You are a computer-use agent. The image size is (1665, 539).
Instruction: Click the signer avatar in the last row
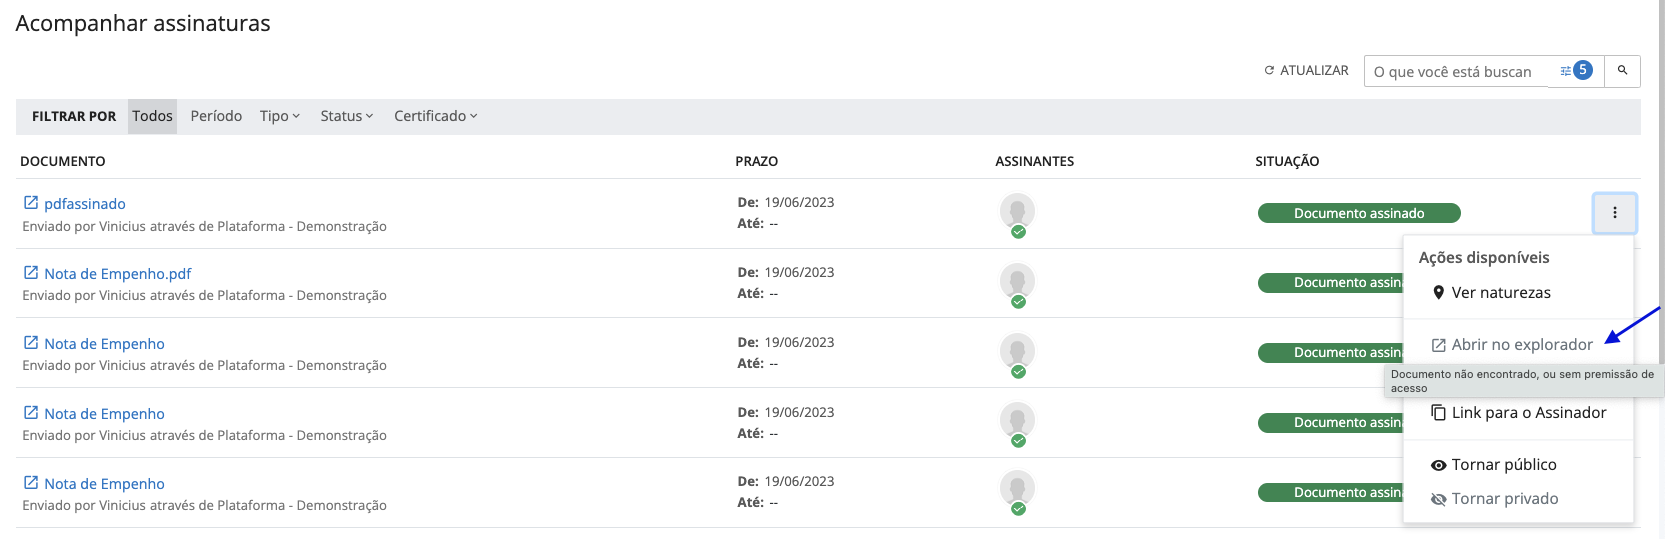(1017, 490)
